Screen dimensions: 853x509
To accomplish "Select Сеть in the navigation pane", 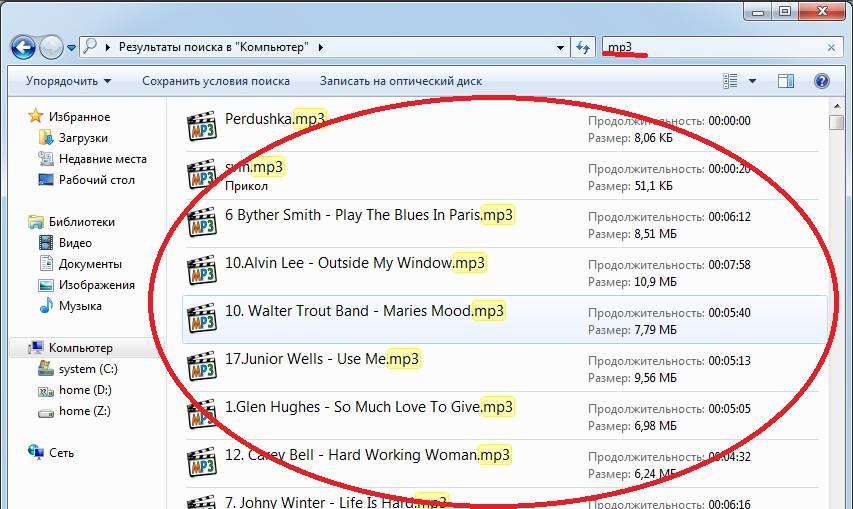I will point(61,453).
